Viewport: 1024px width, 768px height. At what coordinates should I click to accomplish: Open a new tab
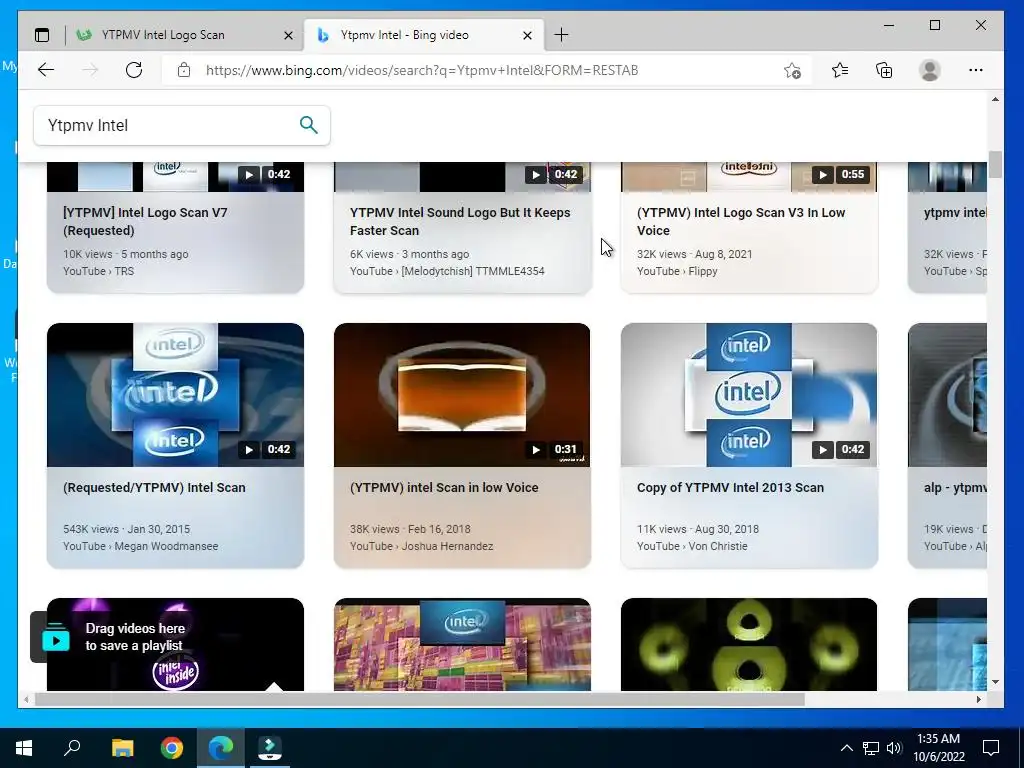tap(561, 35)
